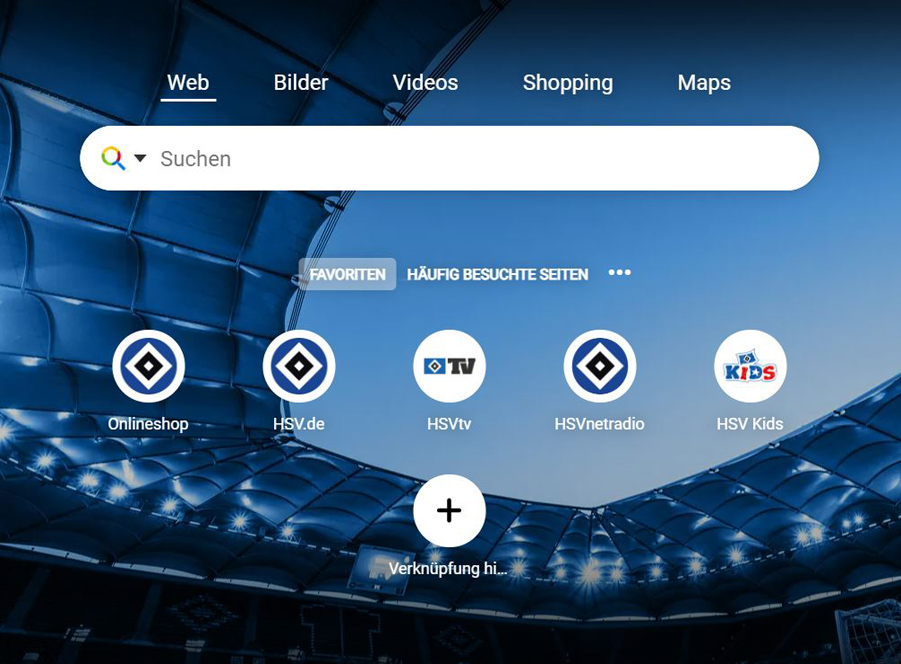The image size is (901, 664).
Task: Select the Videos search tab
Action: tap(425, 83)
